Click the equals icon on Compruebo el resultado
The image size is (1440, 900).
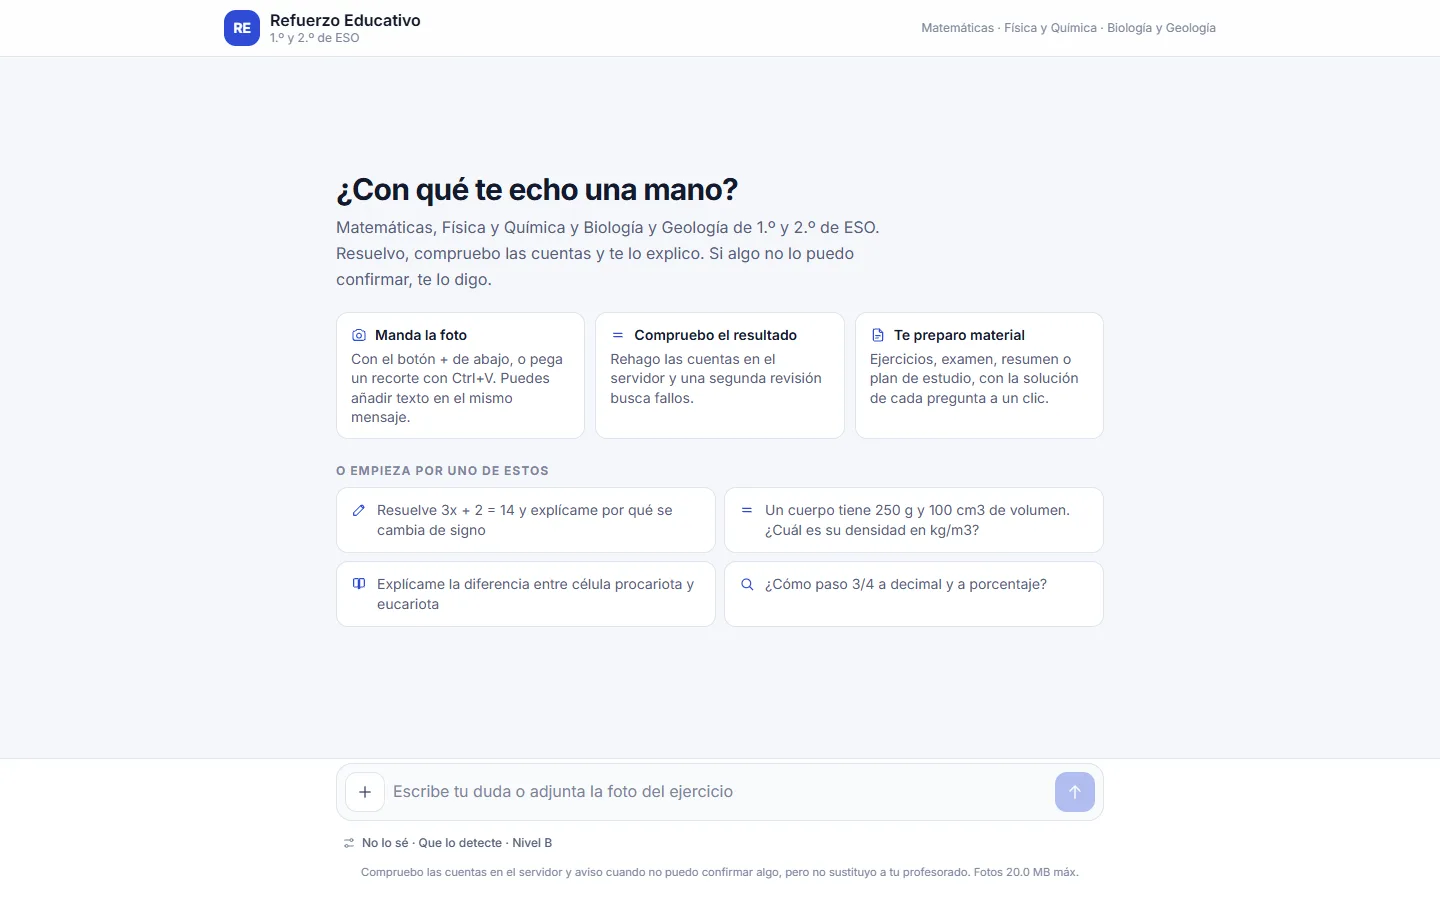click(x=618, y=335)
